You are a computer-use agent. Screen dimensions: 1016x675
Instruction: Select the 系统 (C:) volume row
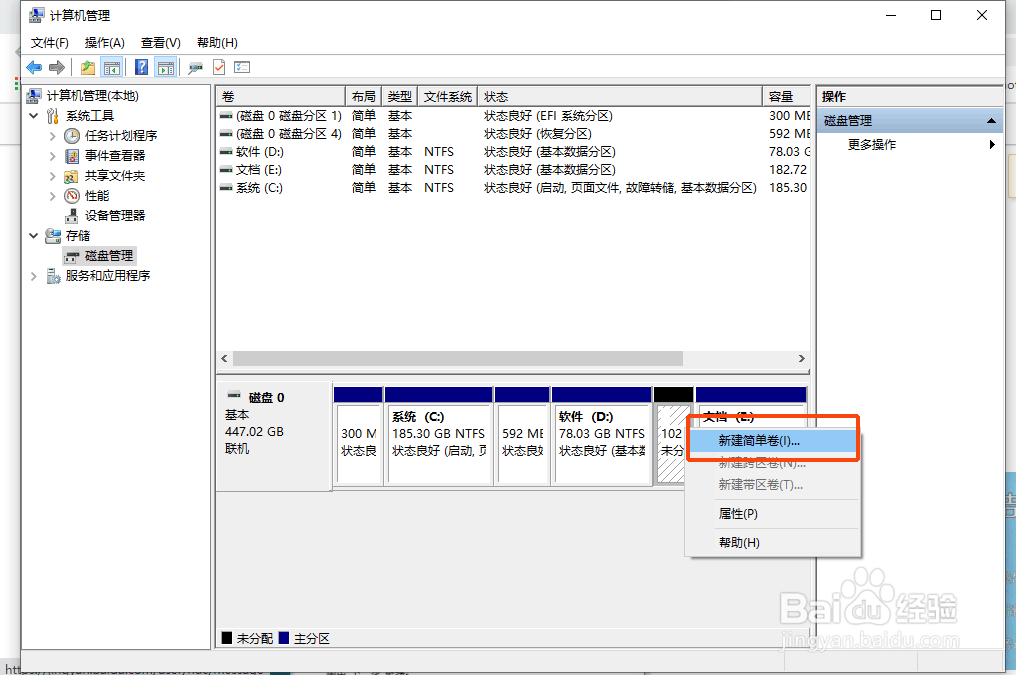[x=514, y=188]
